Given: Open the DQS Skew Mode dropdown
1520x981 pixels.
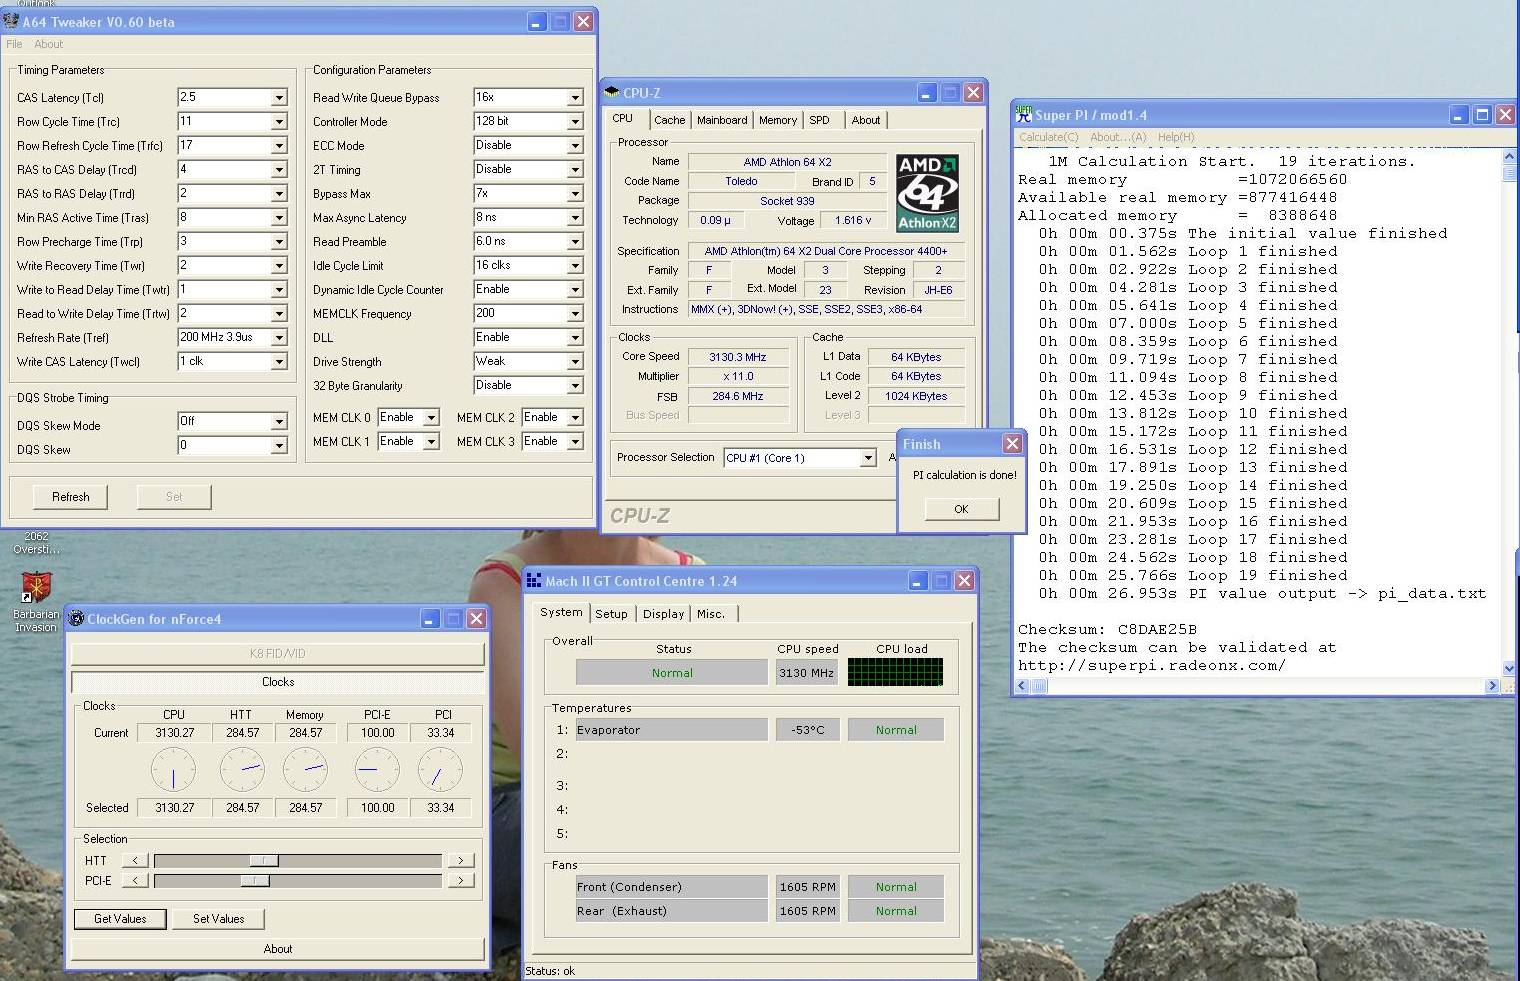Looking at the screenshot, I should tap(279, 422).
